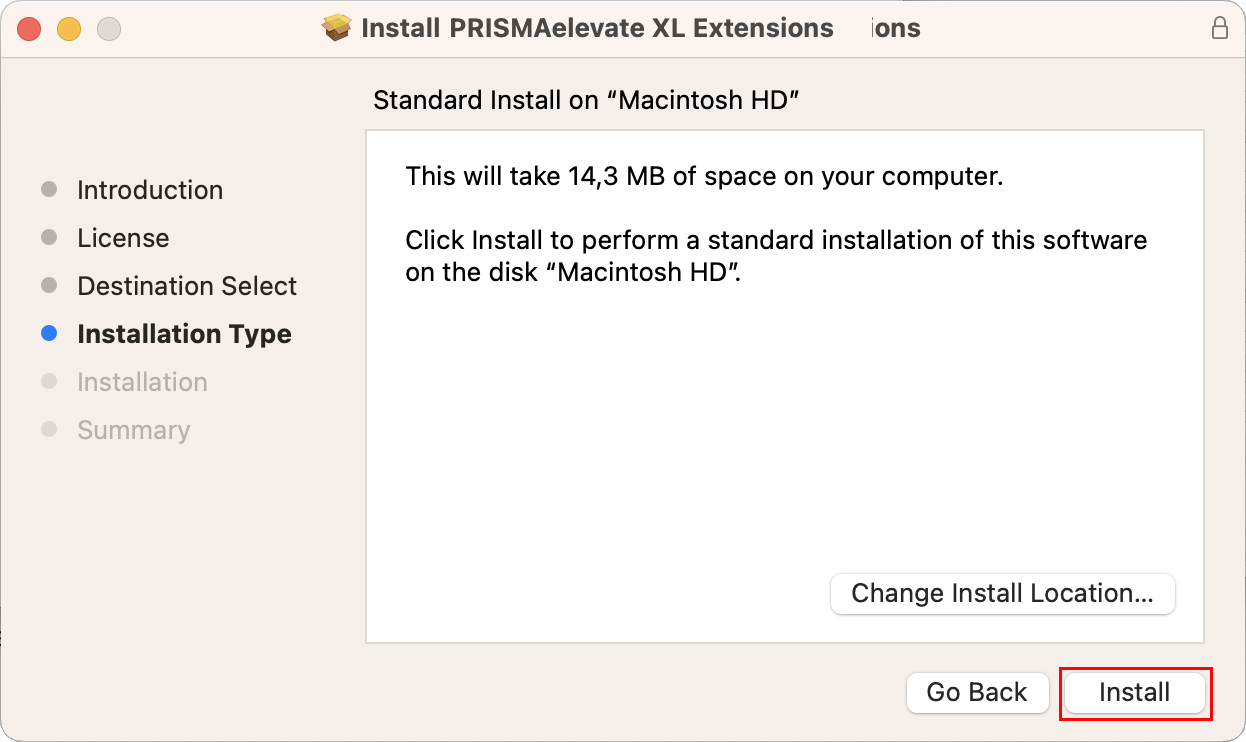Viewport: 1246px width, 742px height.
Task: Close the installer with red button
Action: tap(29, 29)
